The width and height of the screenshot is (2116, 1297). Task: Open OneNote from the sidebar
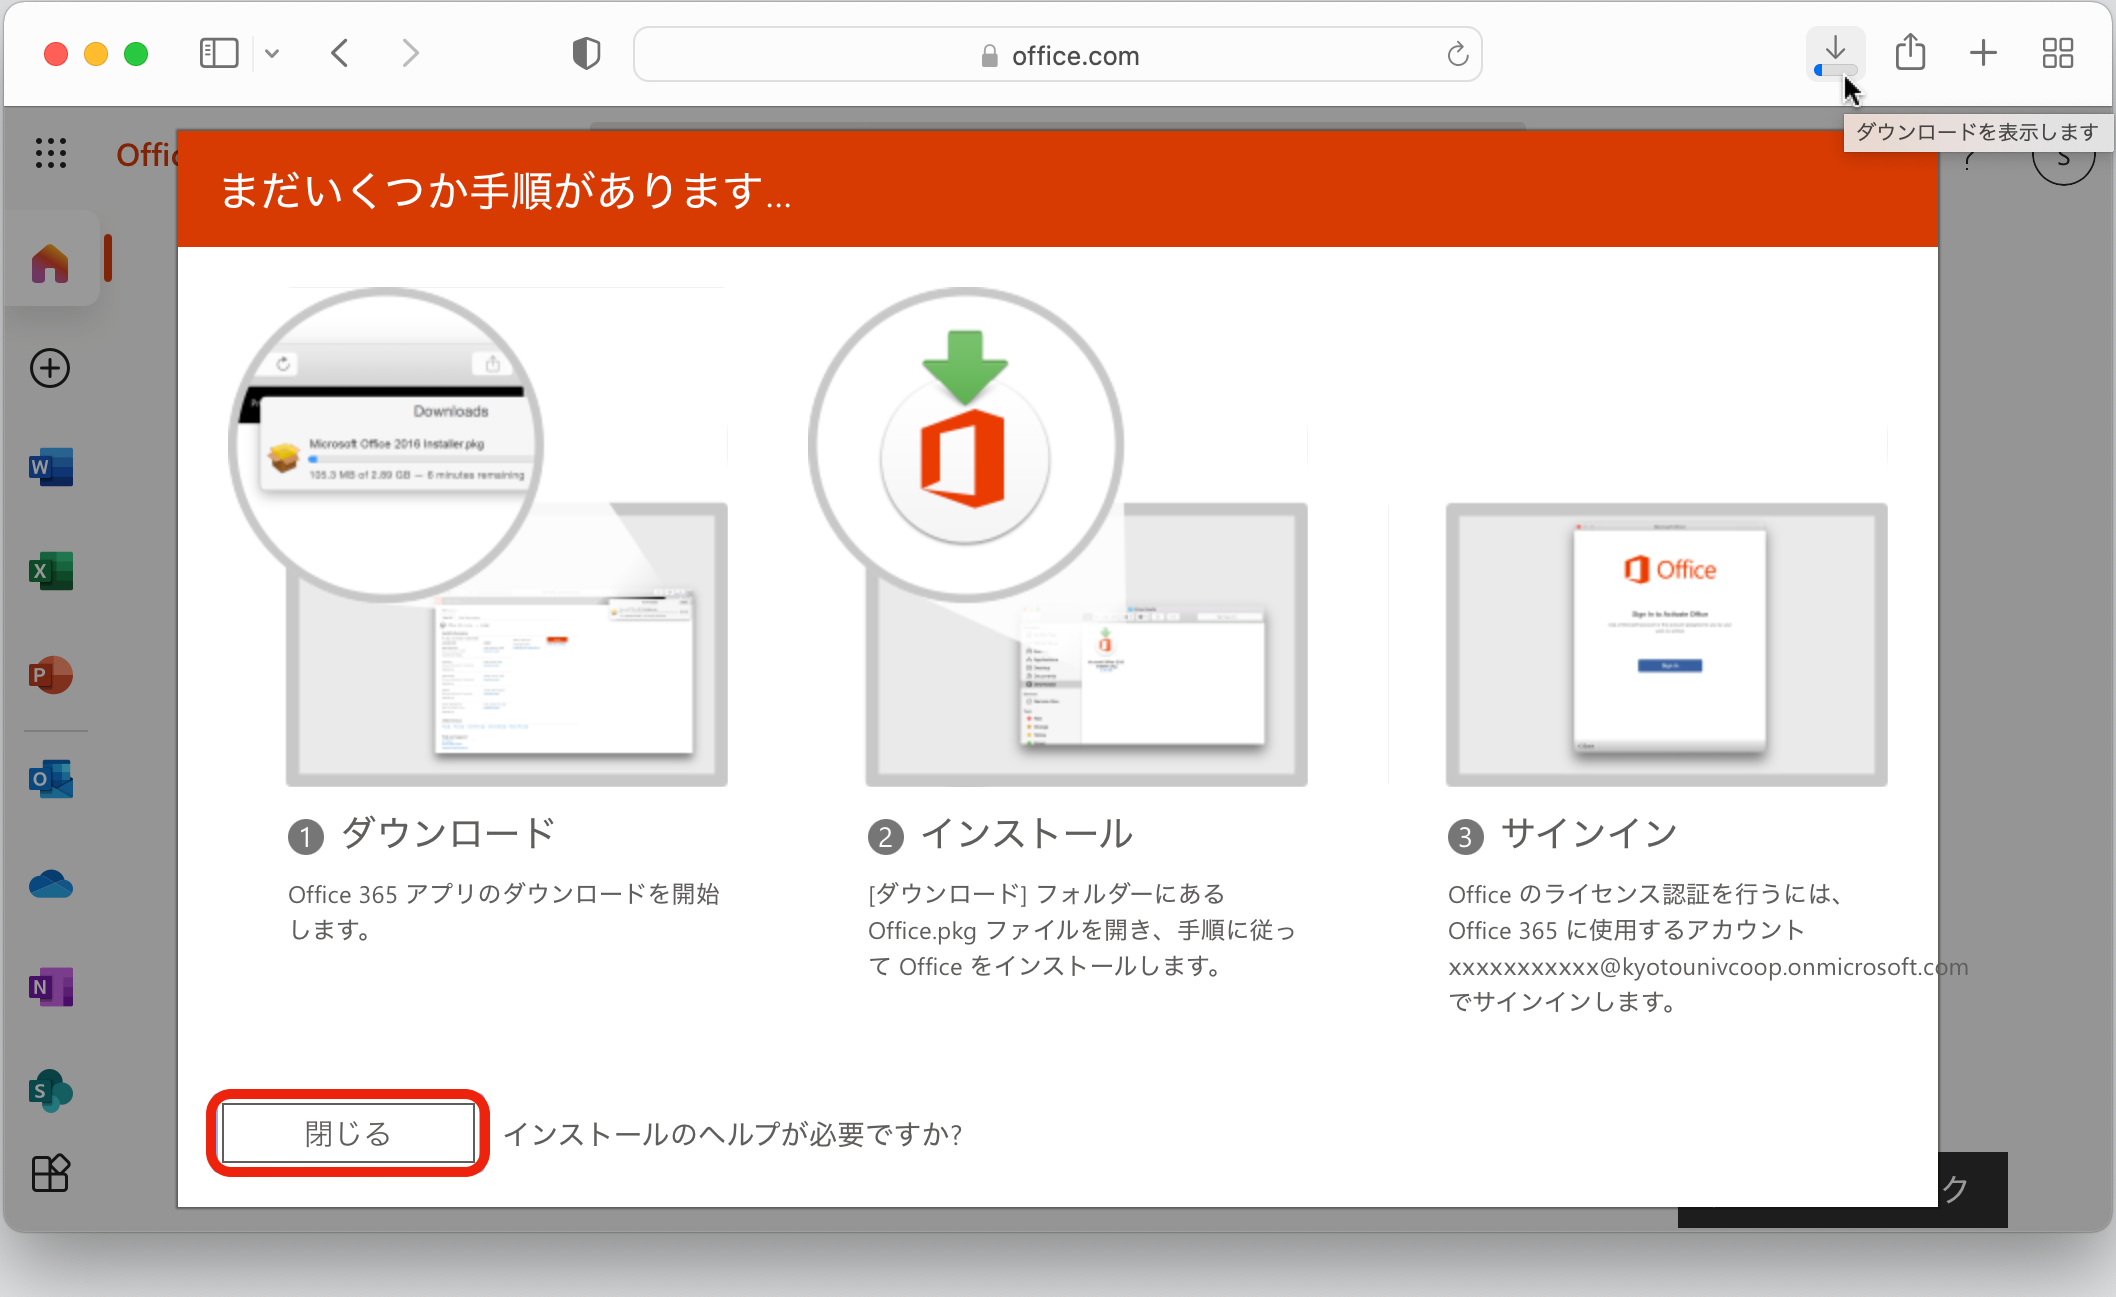tap(51, 987)
